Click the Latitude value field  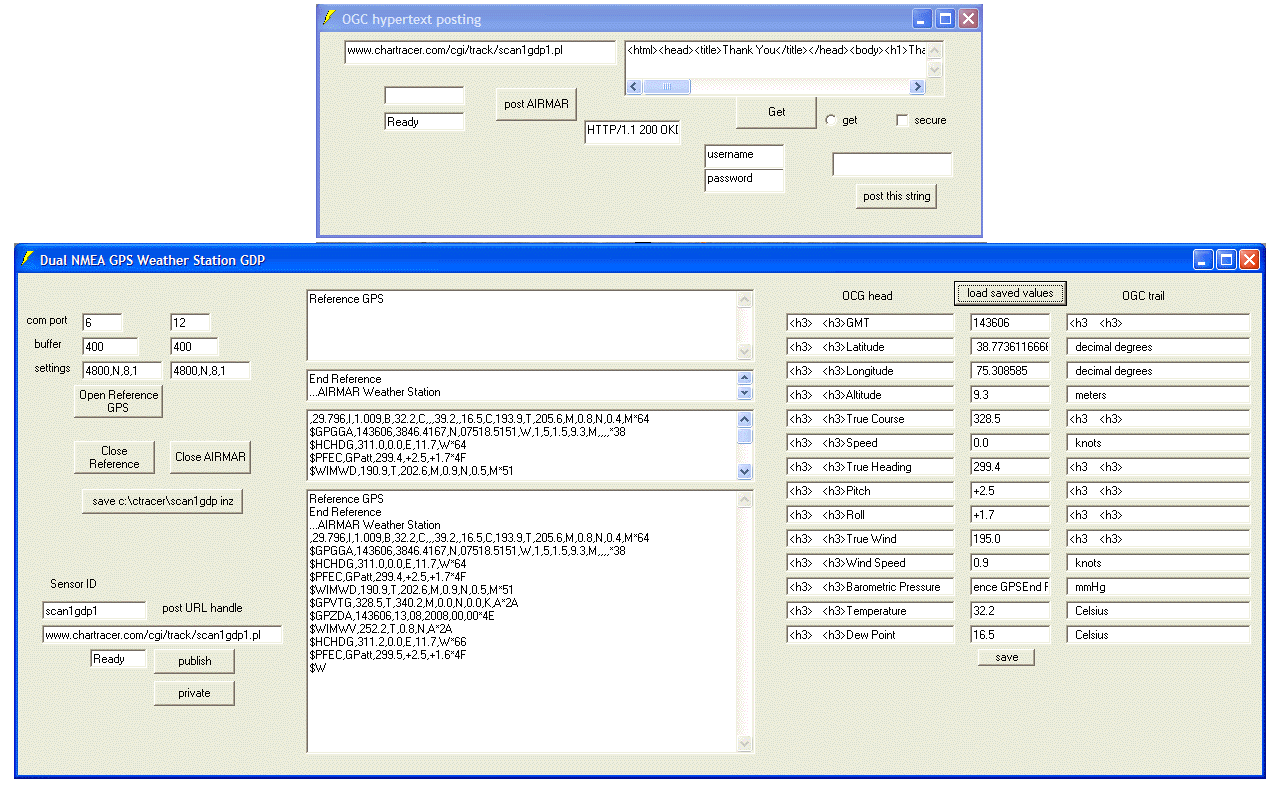point(1010,347)
